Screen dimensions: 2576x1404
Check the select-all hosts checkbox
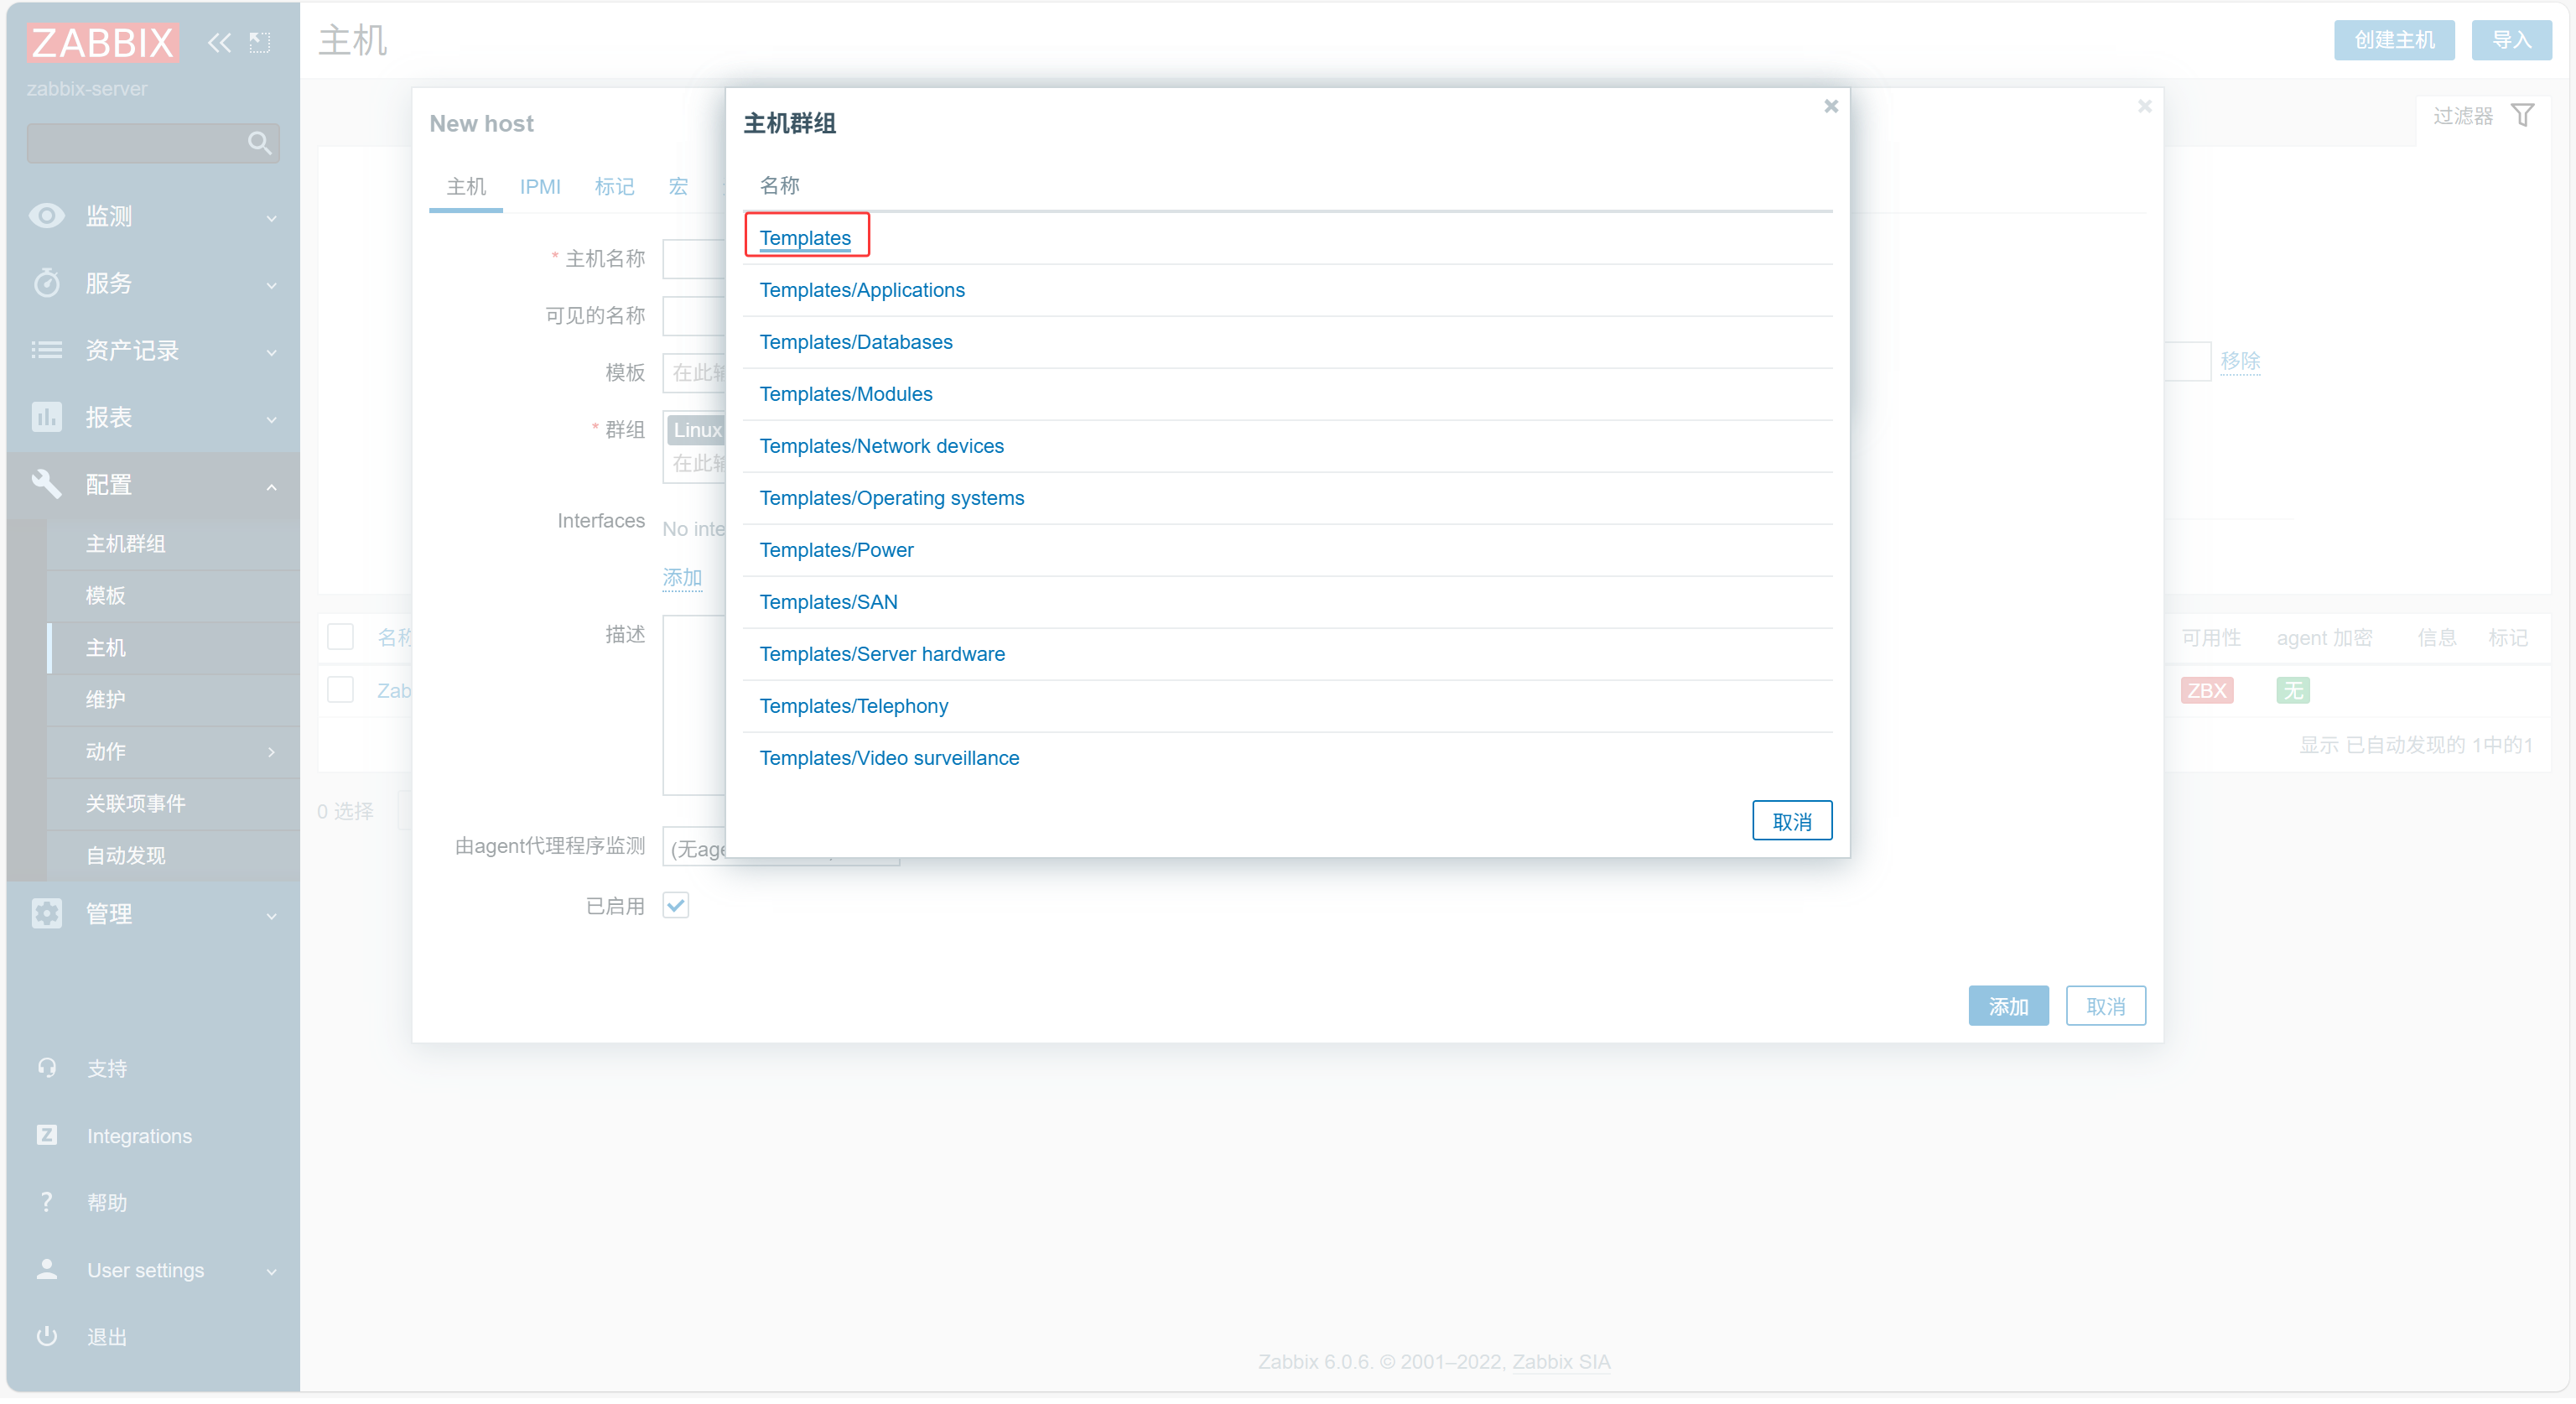click(x=340, y=636)
